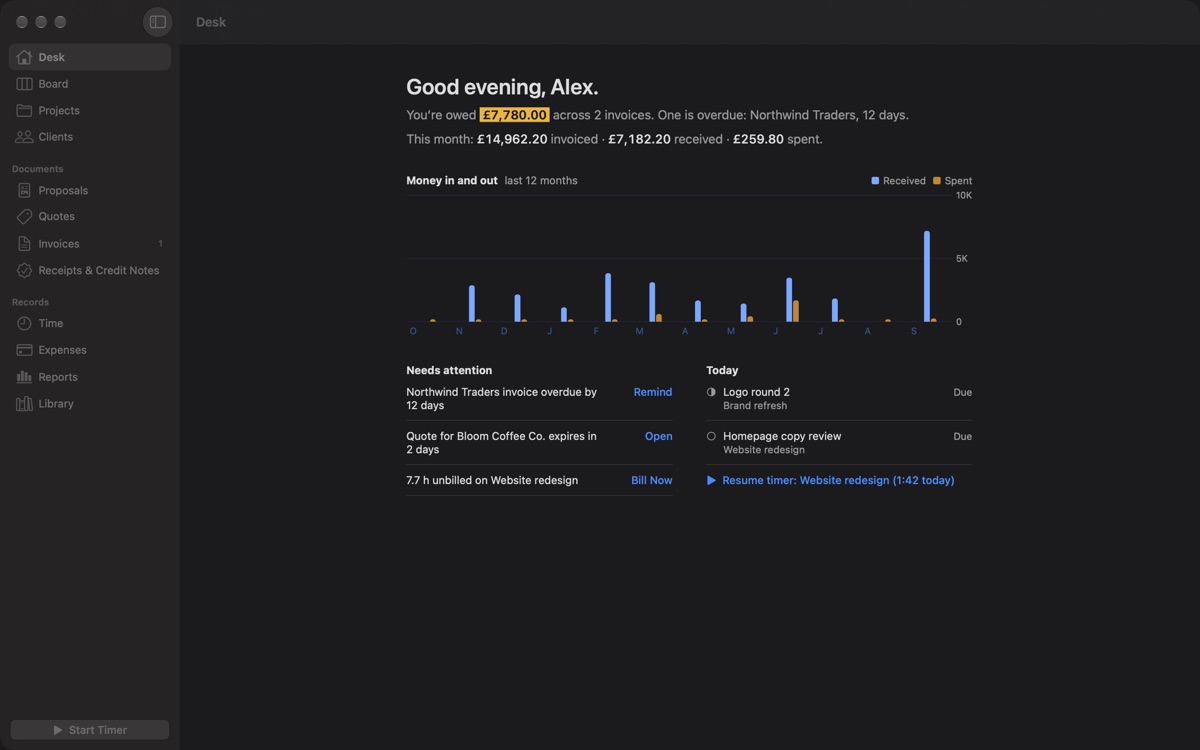Screen dimensions: 1200x750
Task: Click the tall September received bar
Action: point(927,276)
